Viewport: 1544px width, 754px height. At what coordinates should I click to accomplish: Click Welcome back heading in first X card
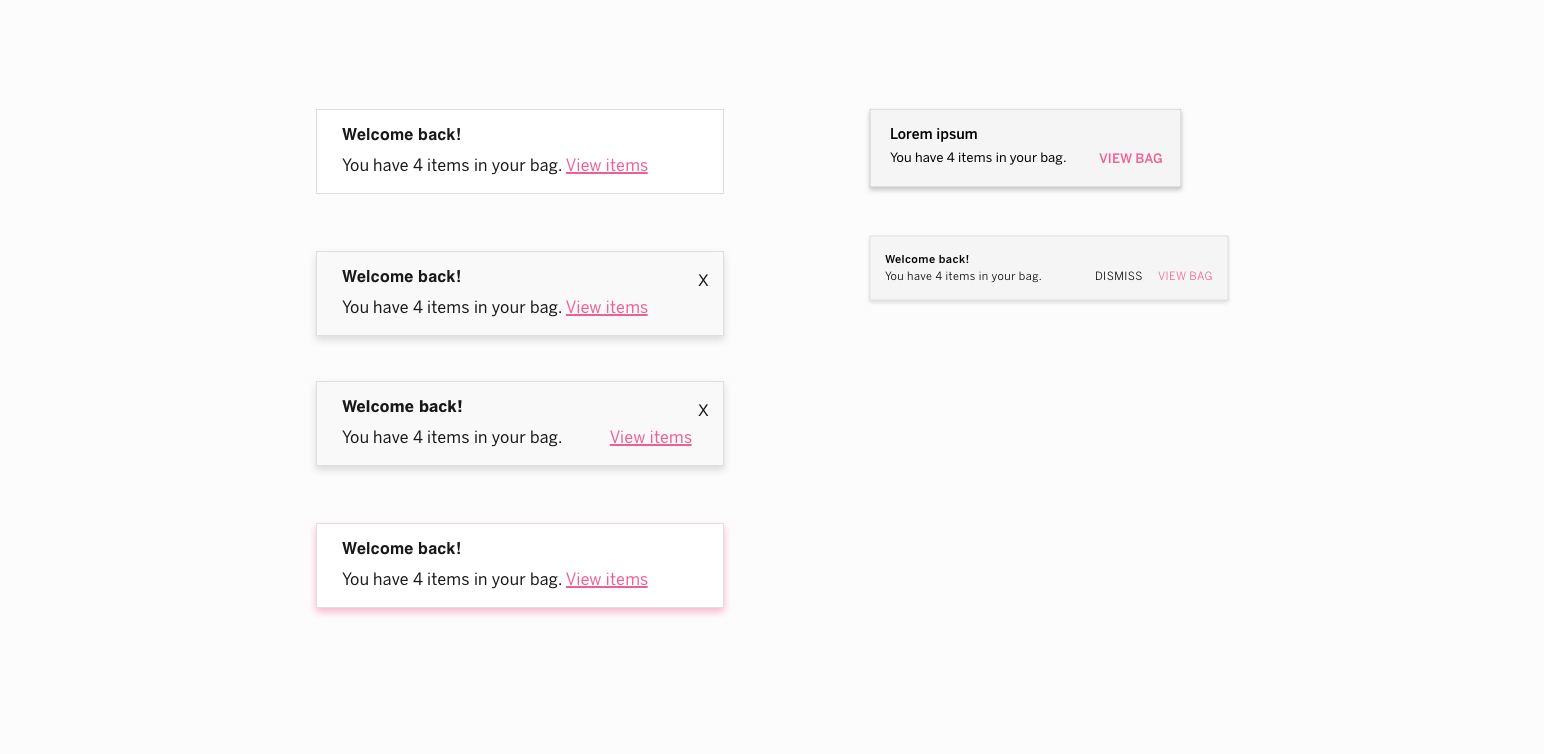402,276
